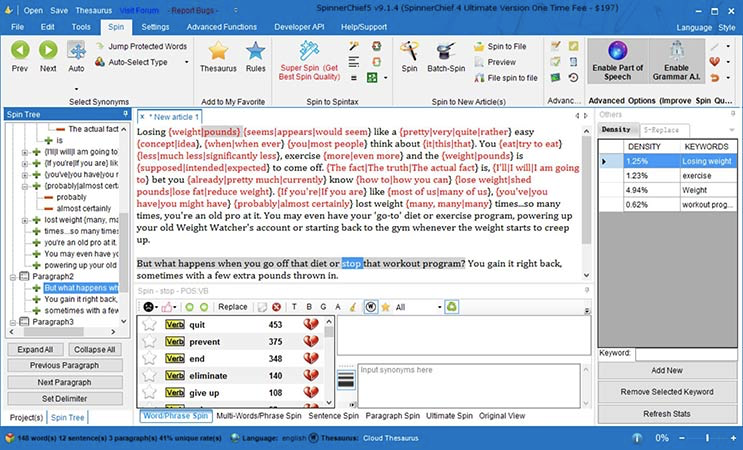Click Refresh Stats button
743x450 pixels.
(667, 414)
